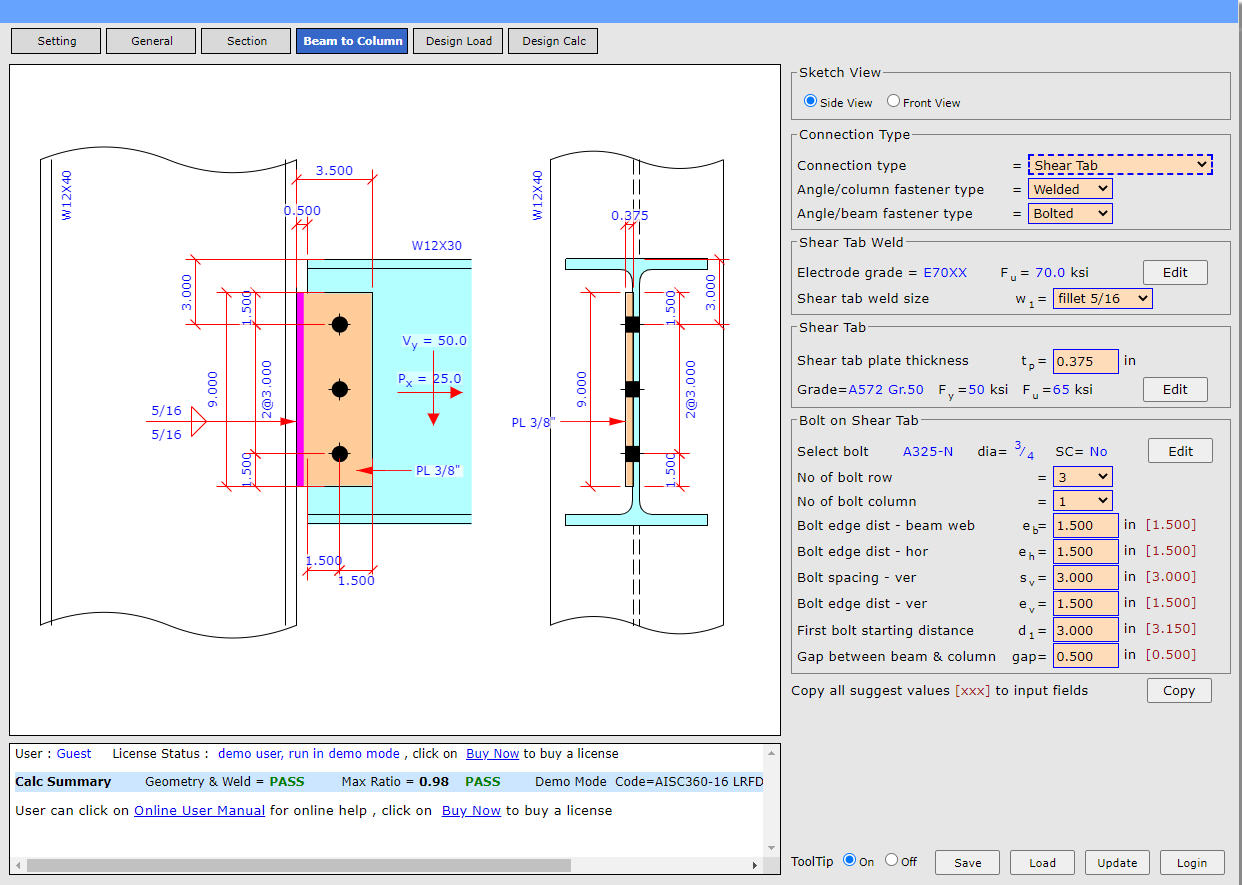Open the Online User Manual link
Screen dimensions: 1242x885
tap(199, 810)
